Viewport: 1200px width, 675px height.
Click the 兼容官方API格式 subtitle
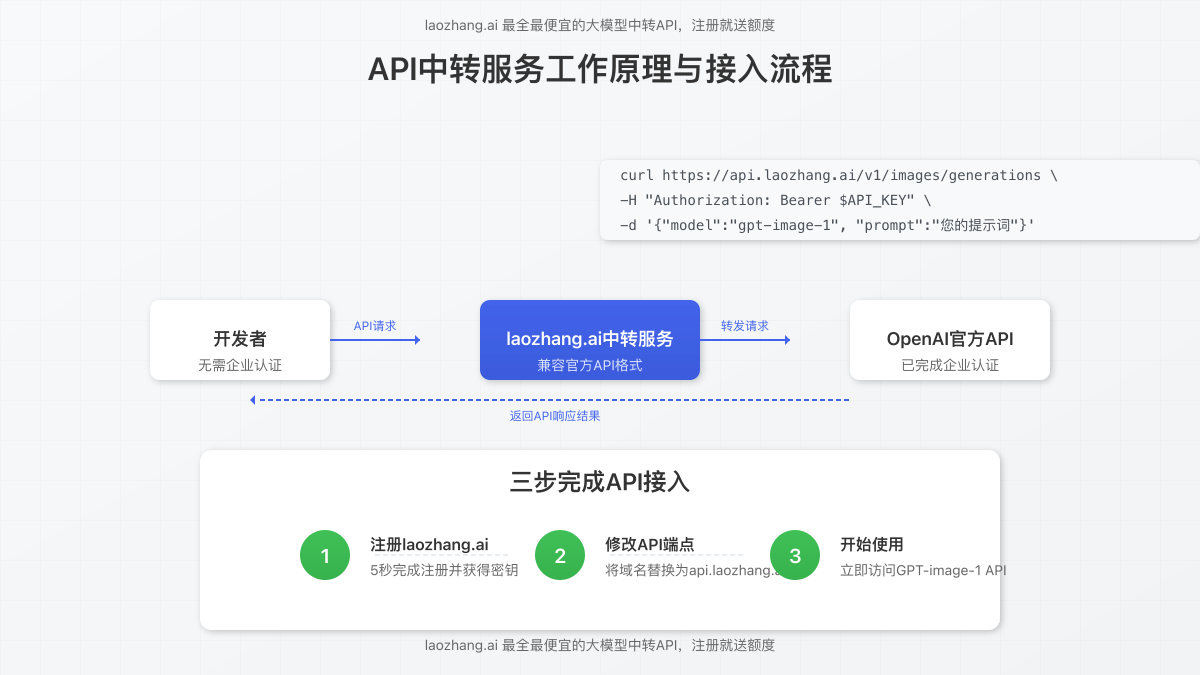590,365
